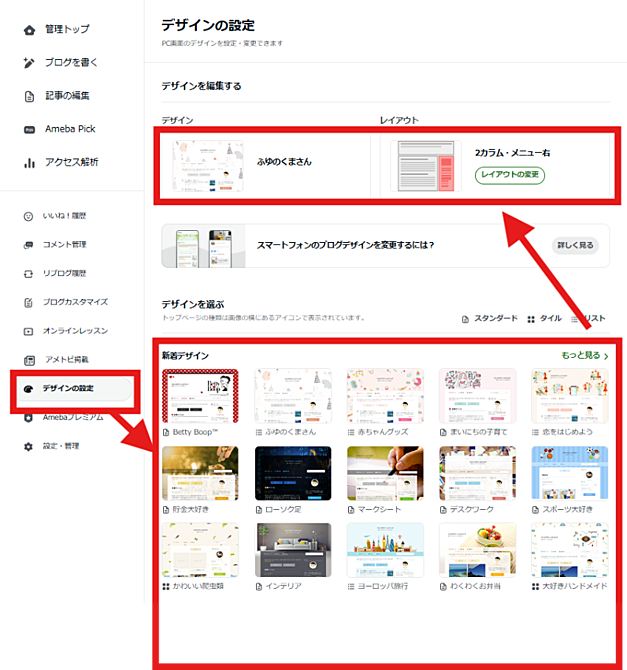Image resolution: width=627 pixels, height=670 pixels.
Task: Pick the ヨーロッパ旅行 design thumbnail
Action: coord(384,549)
